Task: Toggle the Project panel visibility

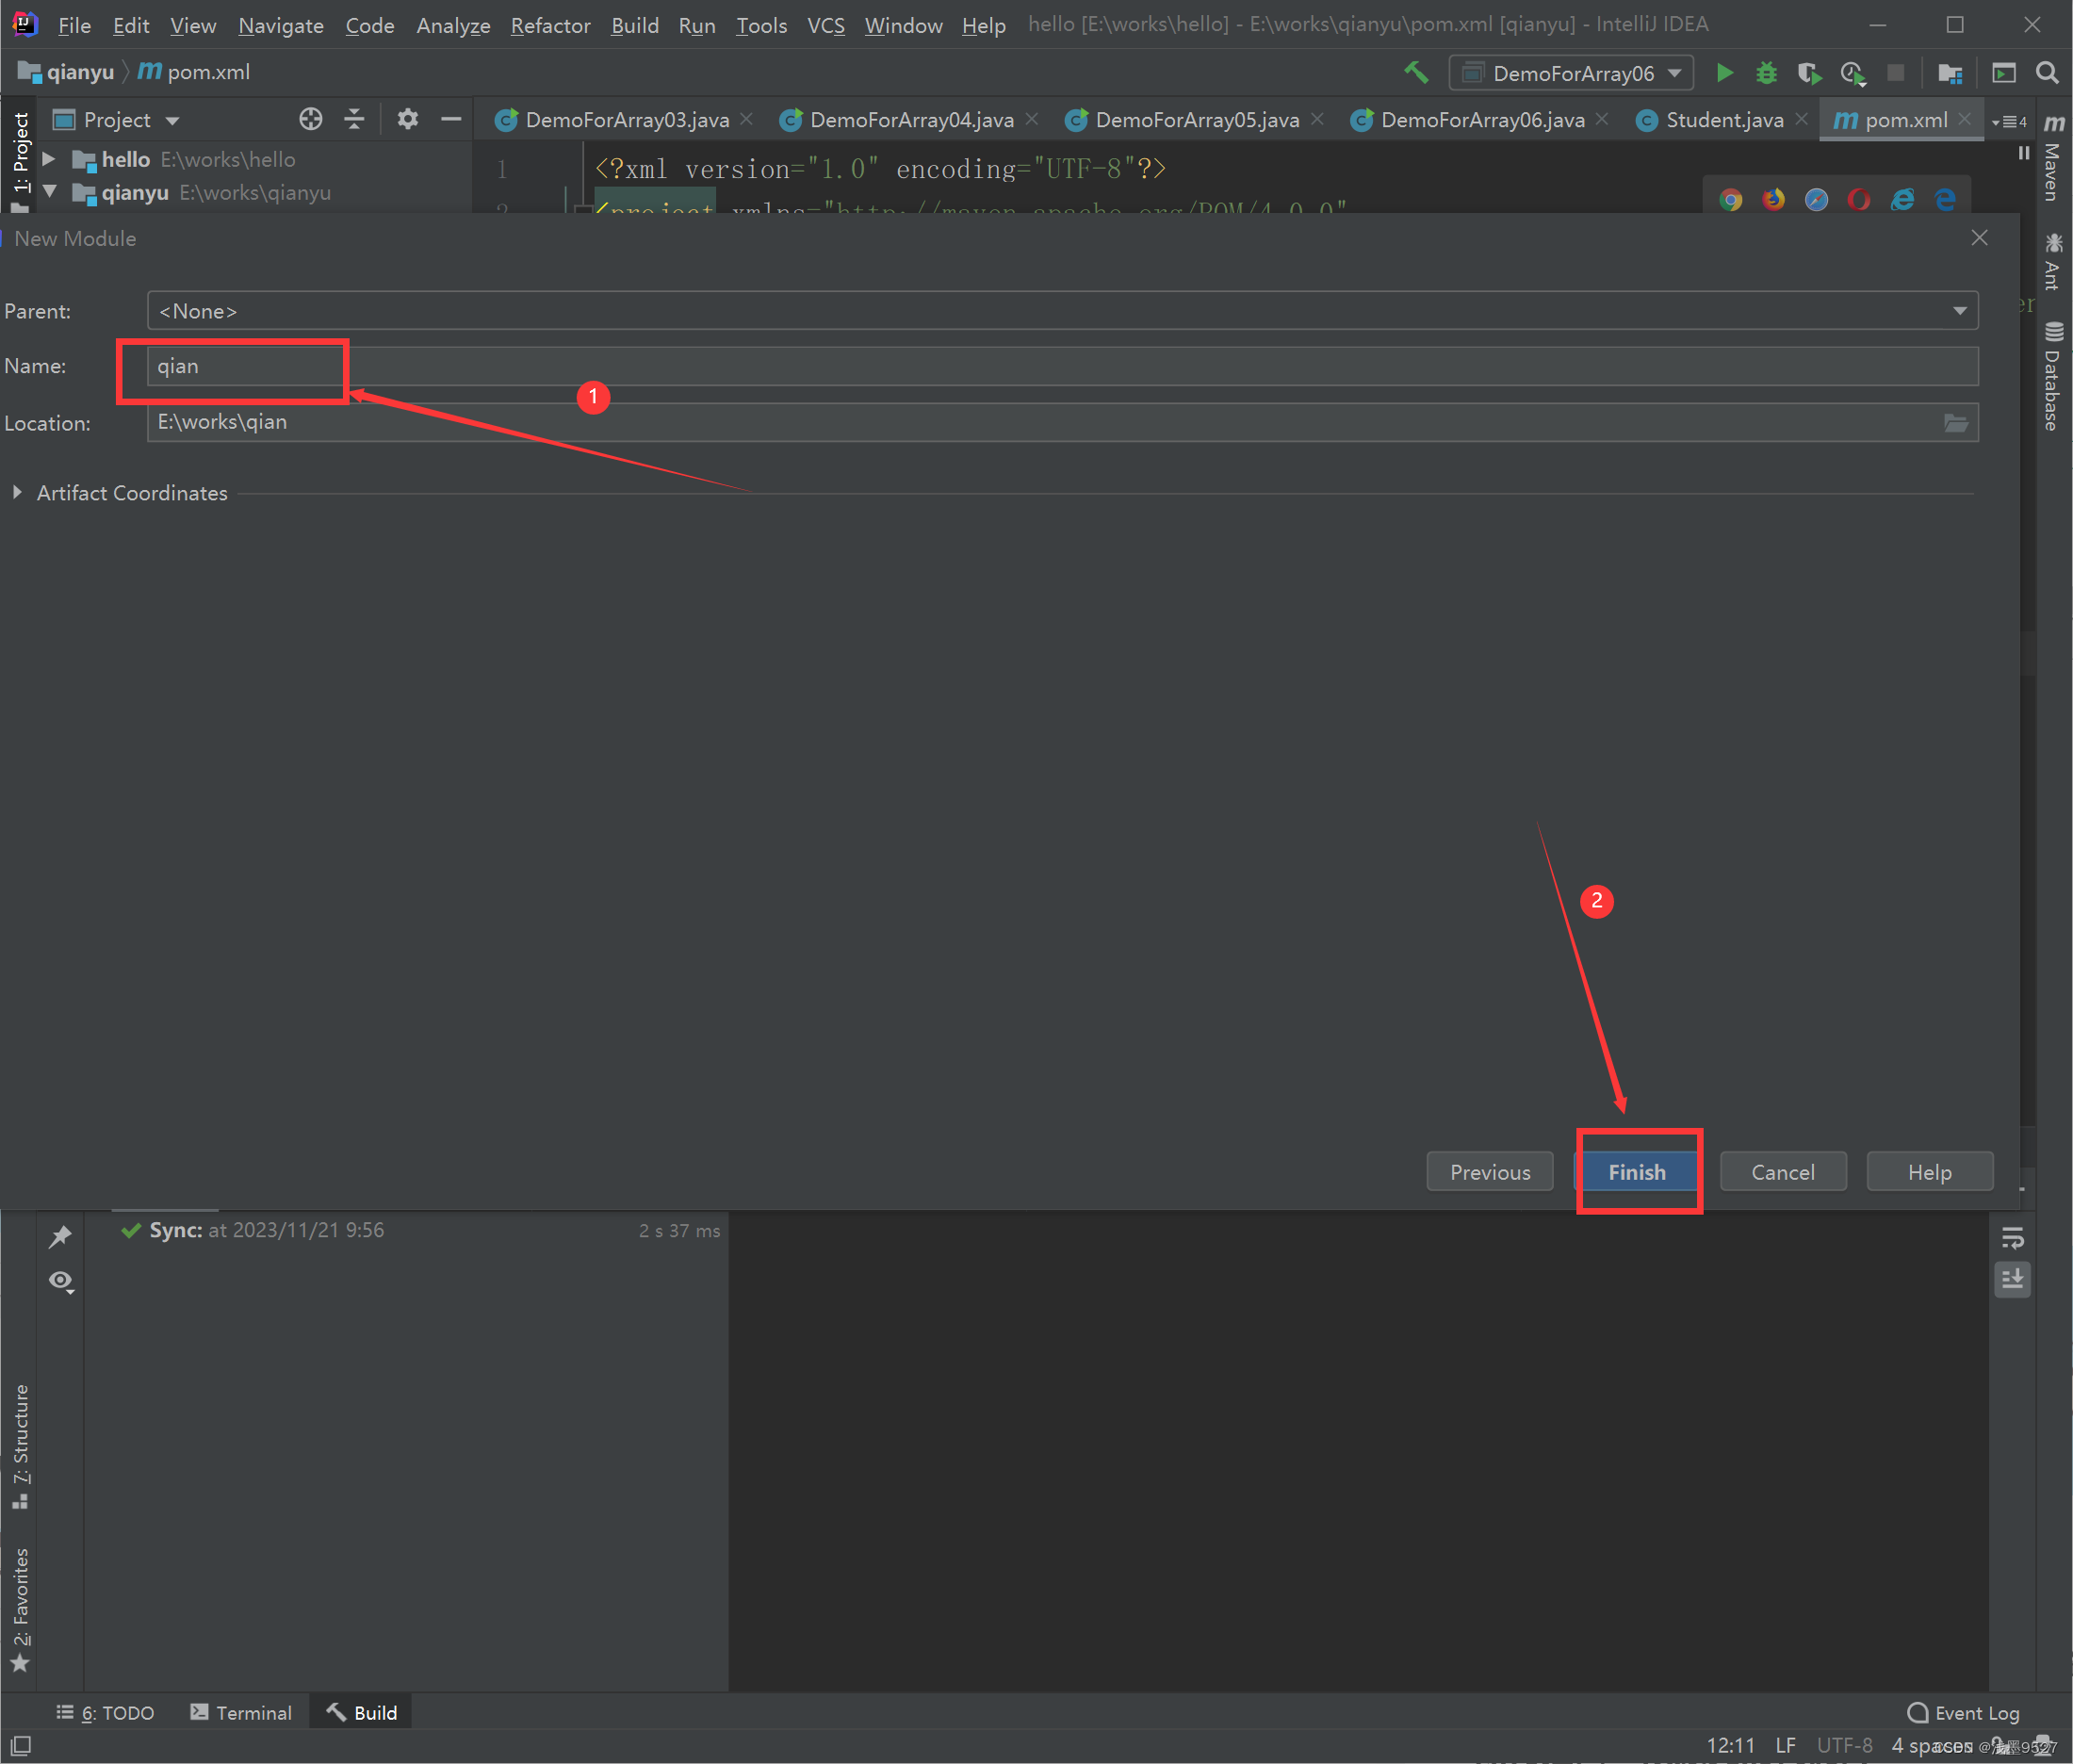Action: 23,159
